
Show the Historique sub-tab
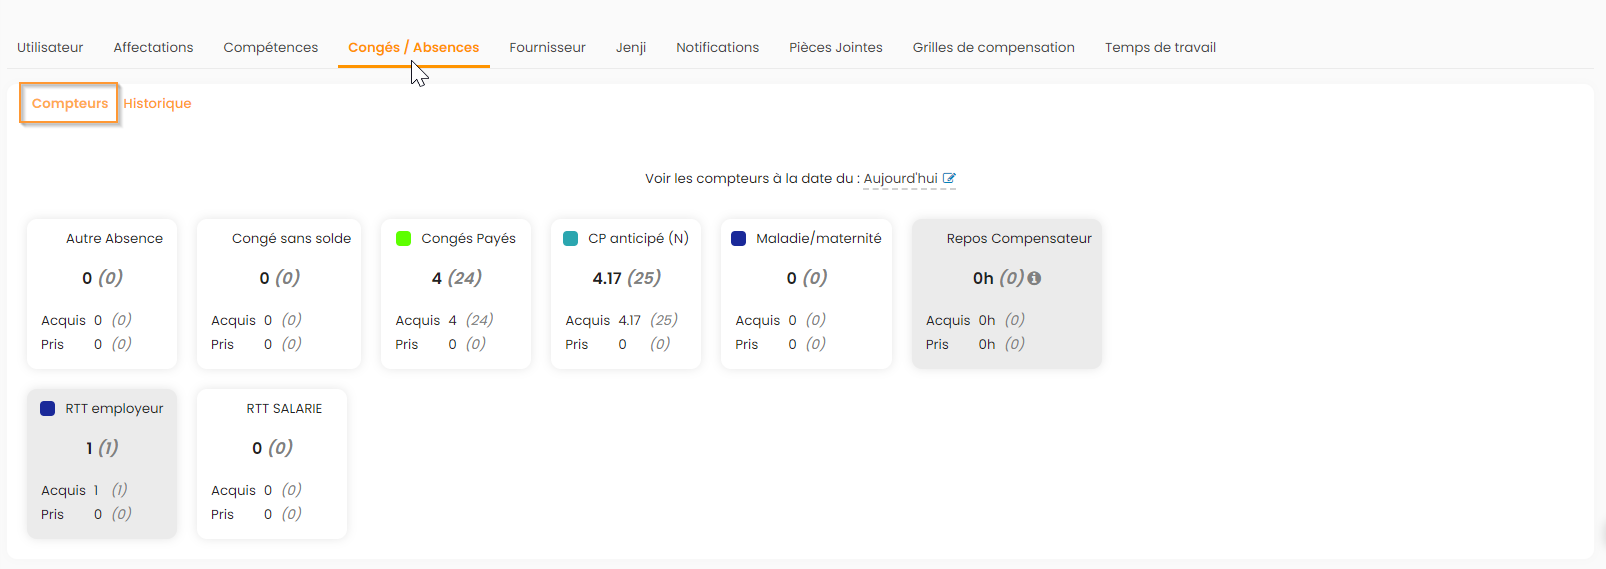(x=157, y=103)
